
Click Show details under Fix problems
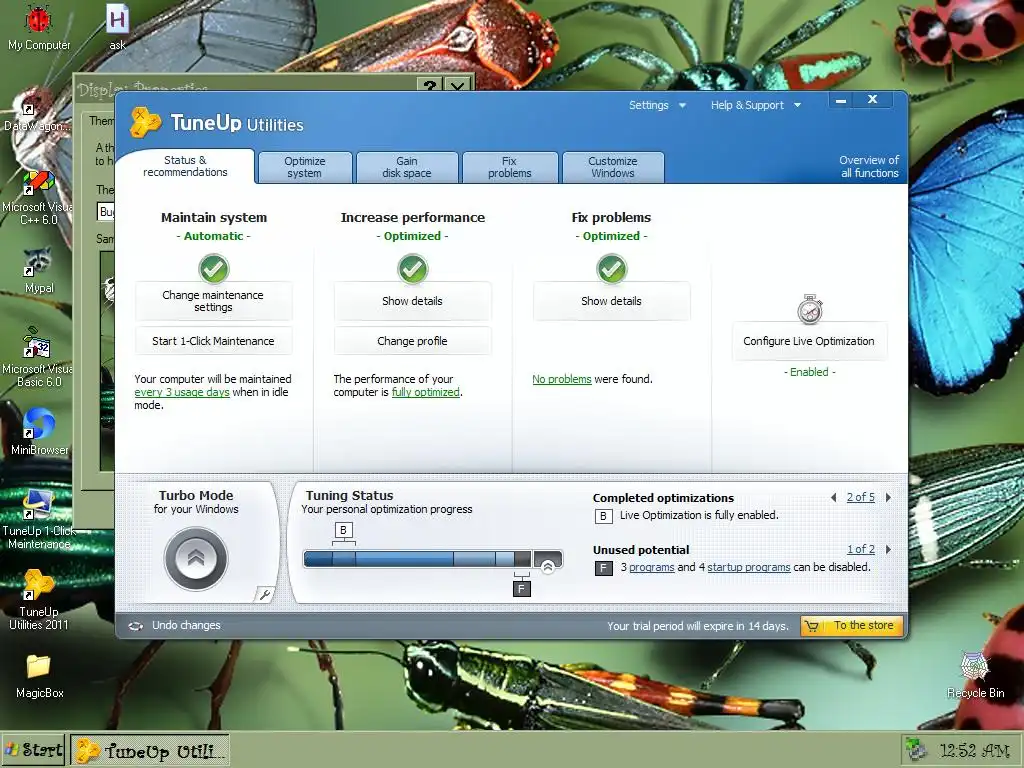(611, 301)
